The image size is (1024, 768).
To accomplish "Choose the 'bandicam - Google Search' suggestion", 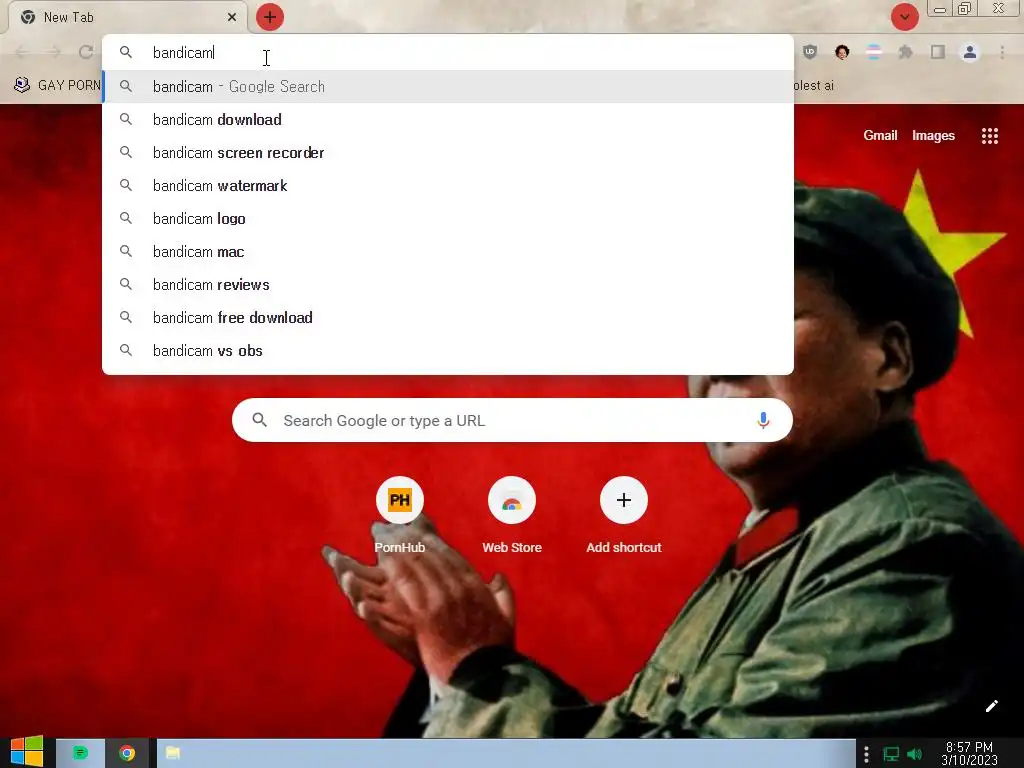I will coord(448,86).
